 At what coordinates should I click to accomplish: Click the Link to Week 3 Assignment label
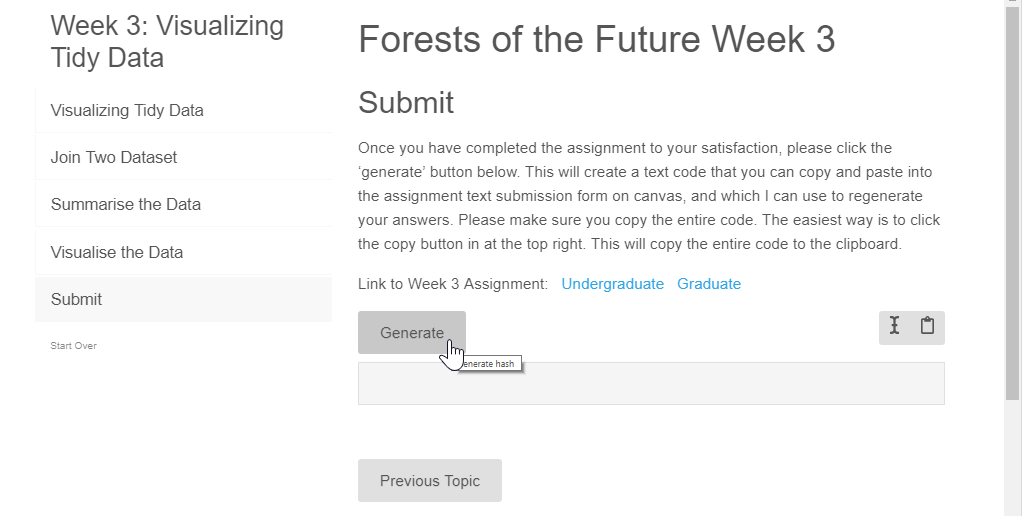click(x=453, y=284)
